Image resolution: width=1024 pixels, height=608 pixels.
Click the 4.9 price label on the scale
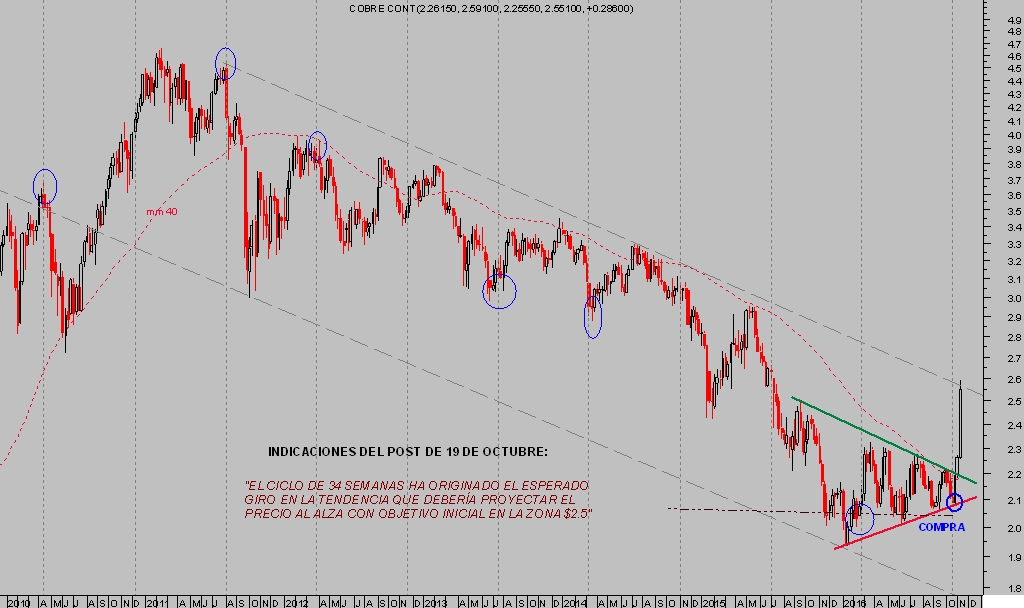point(1014,18)
